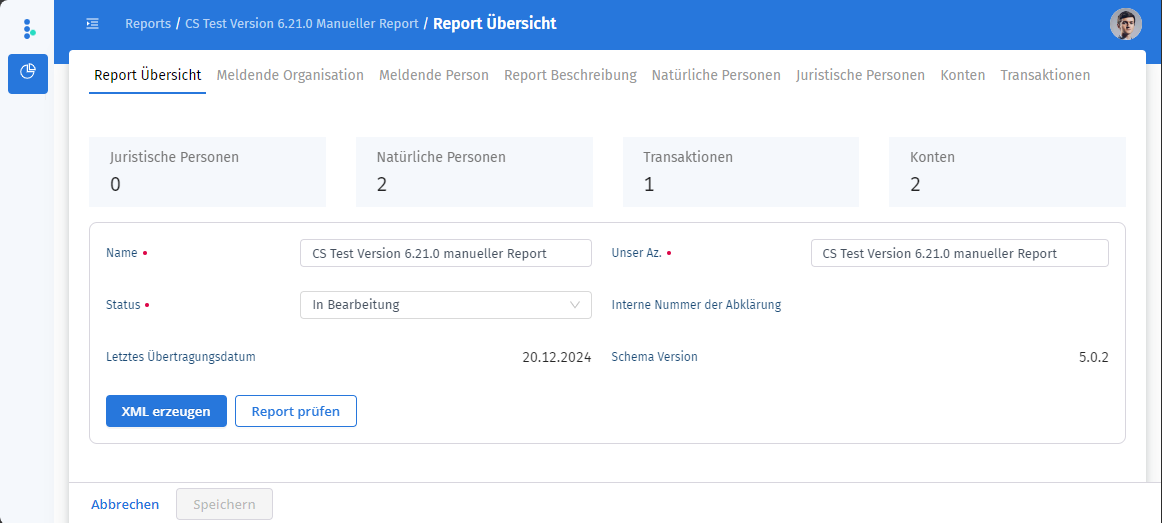Go to Report Beschreibung tab
Screen dimensions: 1162x523
pyautogui.click(x=570, y=75)
